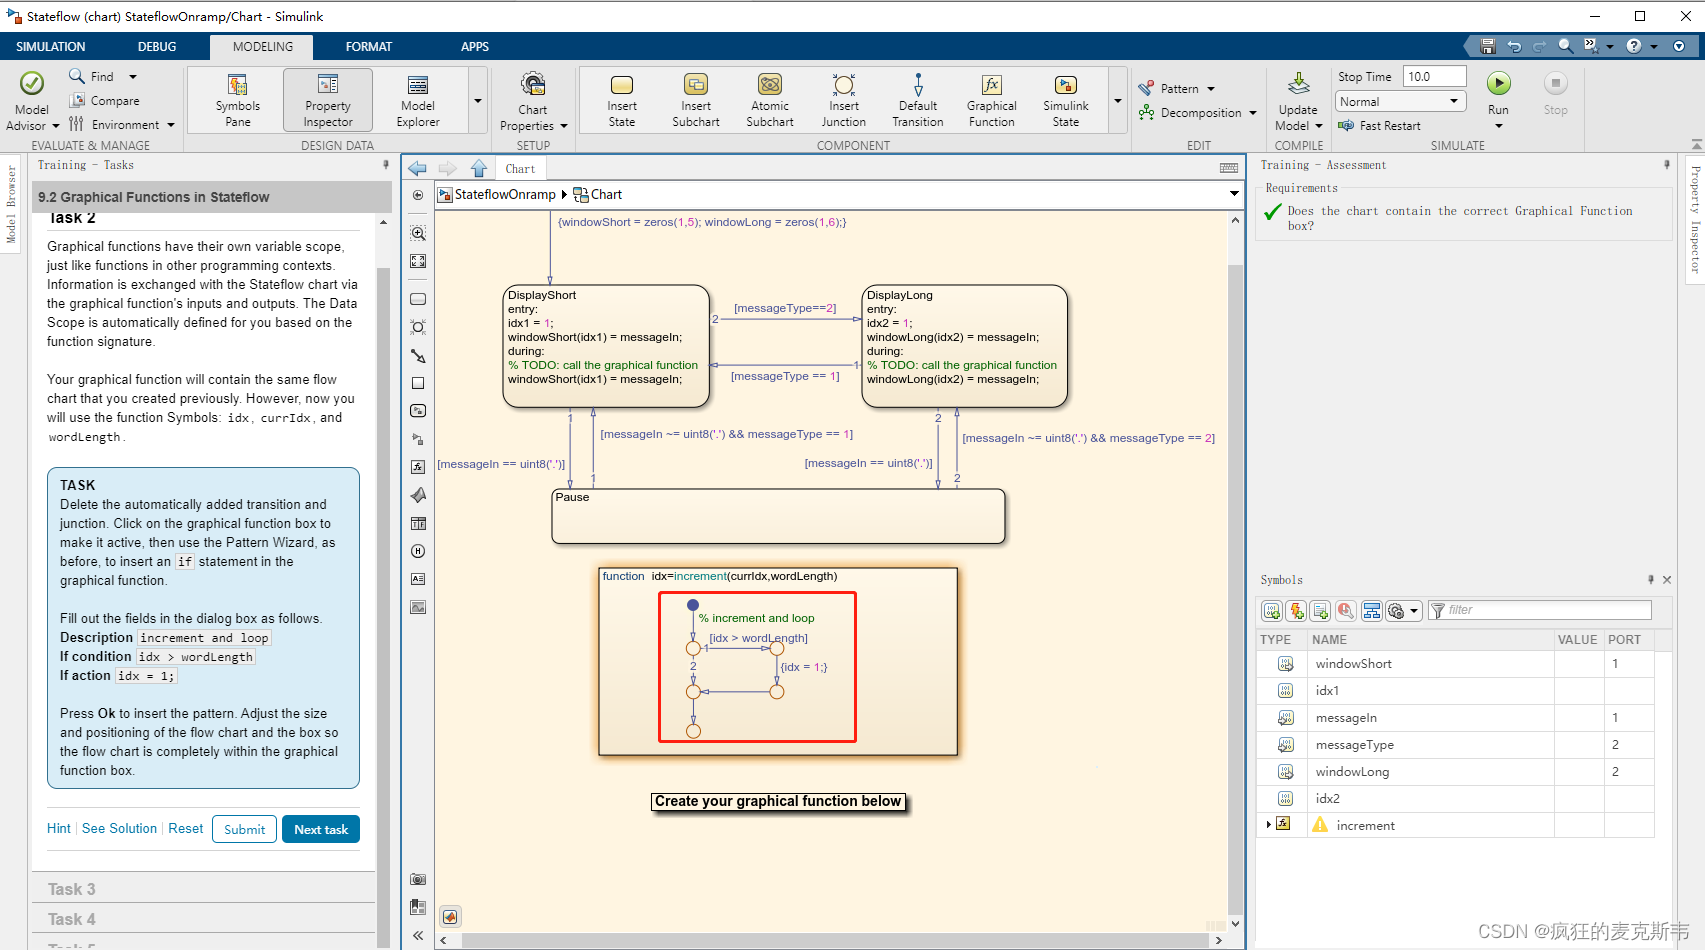The image size is (1705, 950).
Task: Open the Property Inspector from the ribbon
Action: [328, 99]
